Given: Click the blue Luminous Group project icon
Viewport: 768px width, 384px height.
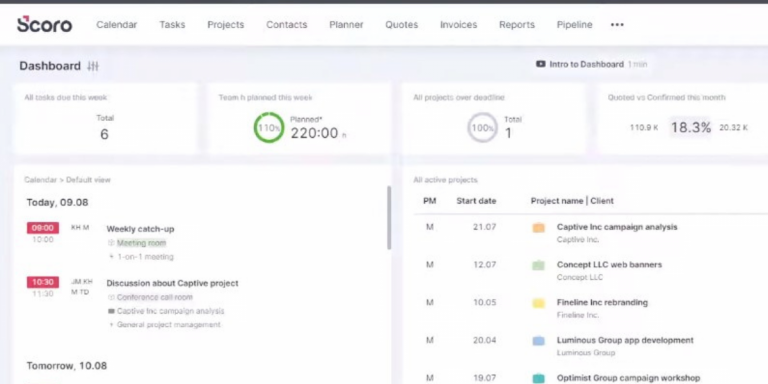Looking at the screenshot, I should click(538, 340).
